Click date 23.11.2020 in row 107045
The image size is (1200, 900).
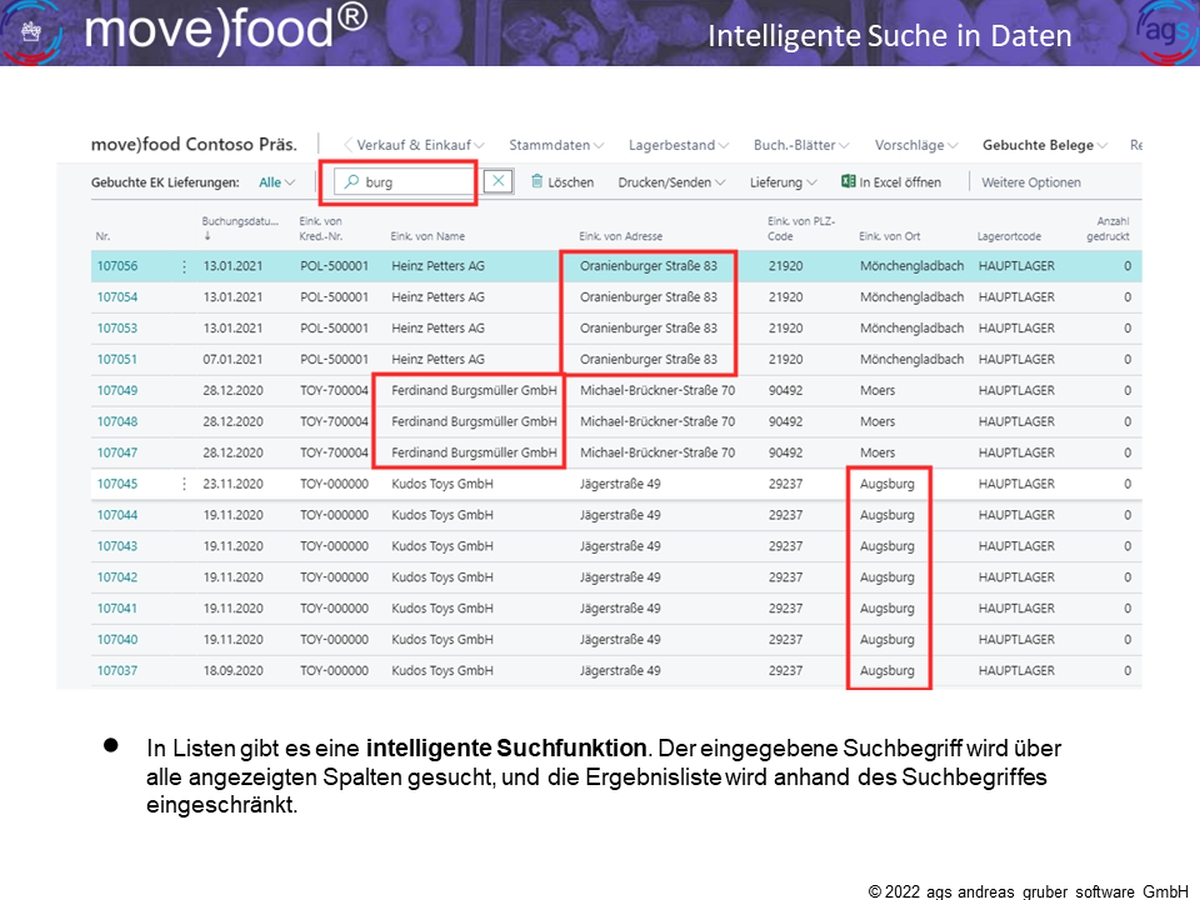[x=233, y=484]
